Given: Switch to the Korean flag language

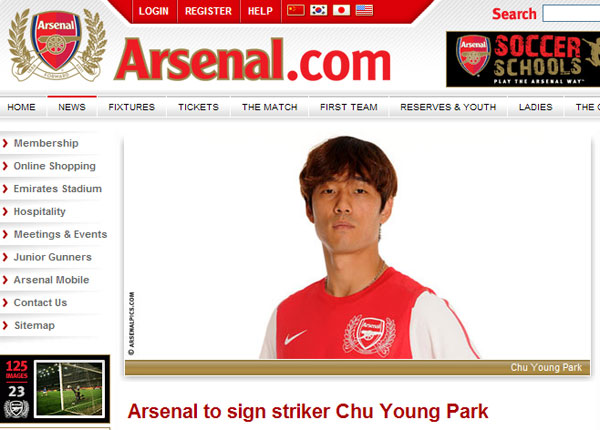Looking at the screenshot, I should pyautogui.click(x=318, y=10).
